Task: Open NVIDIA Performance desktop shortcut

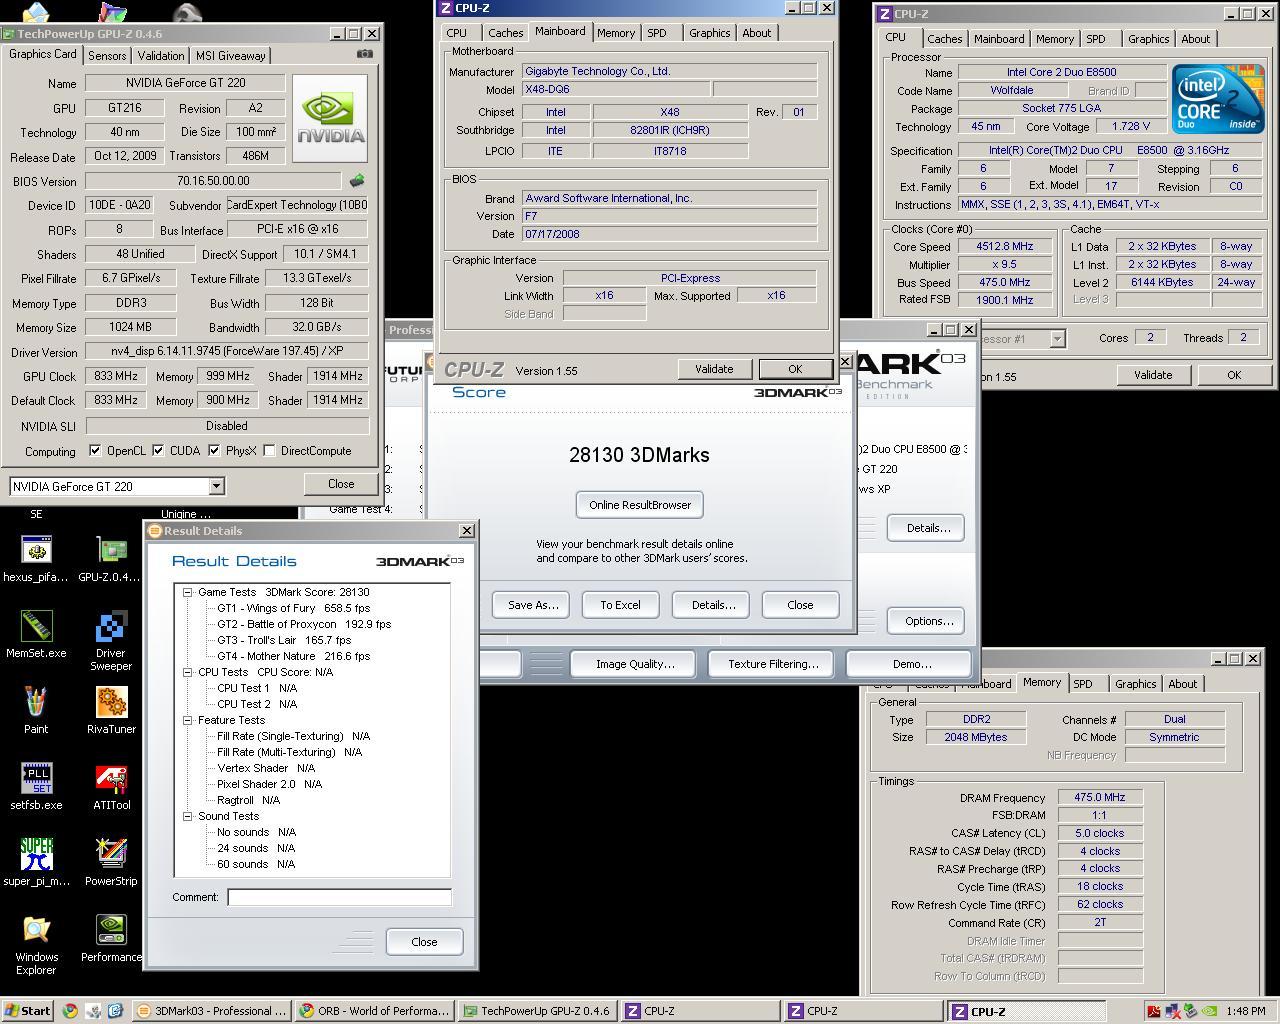Action: pos(111,938)
